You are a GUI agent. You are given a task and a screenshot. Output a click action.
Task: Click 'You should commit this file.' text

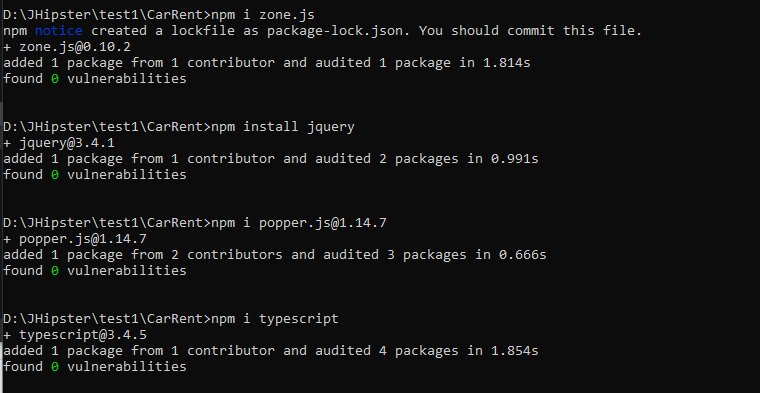point(530,31)
